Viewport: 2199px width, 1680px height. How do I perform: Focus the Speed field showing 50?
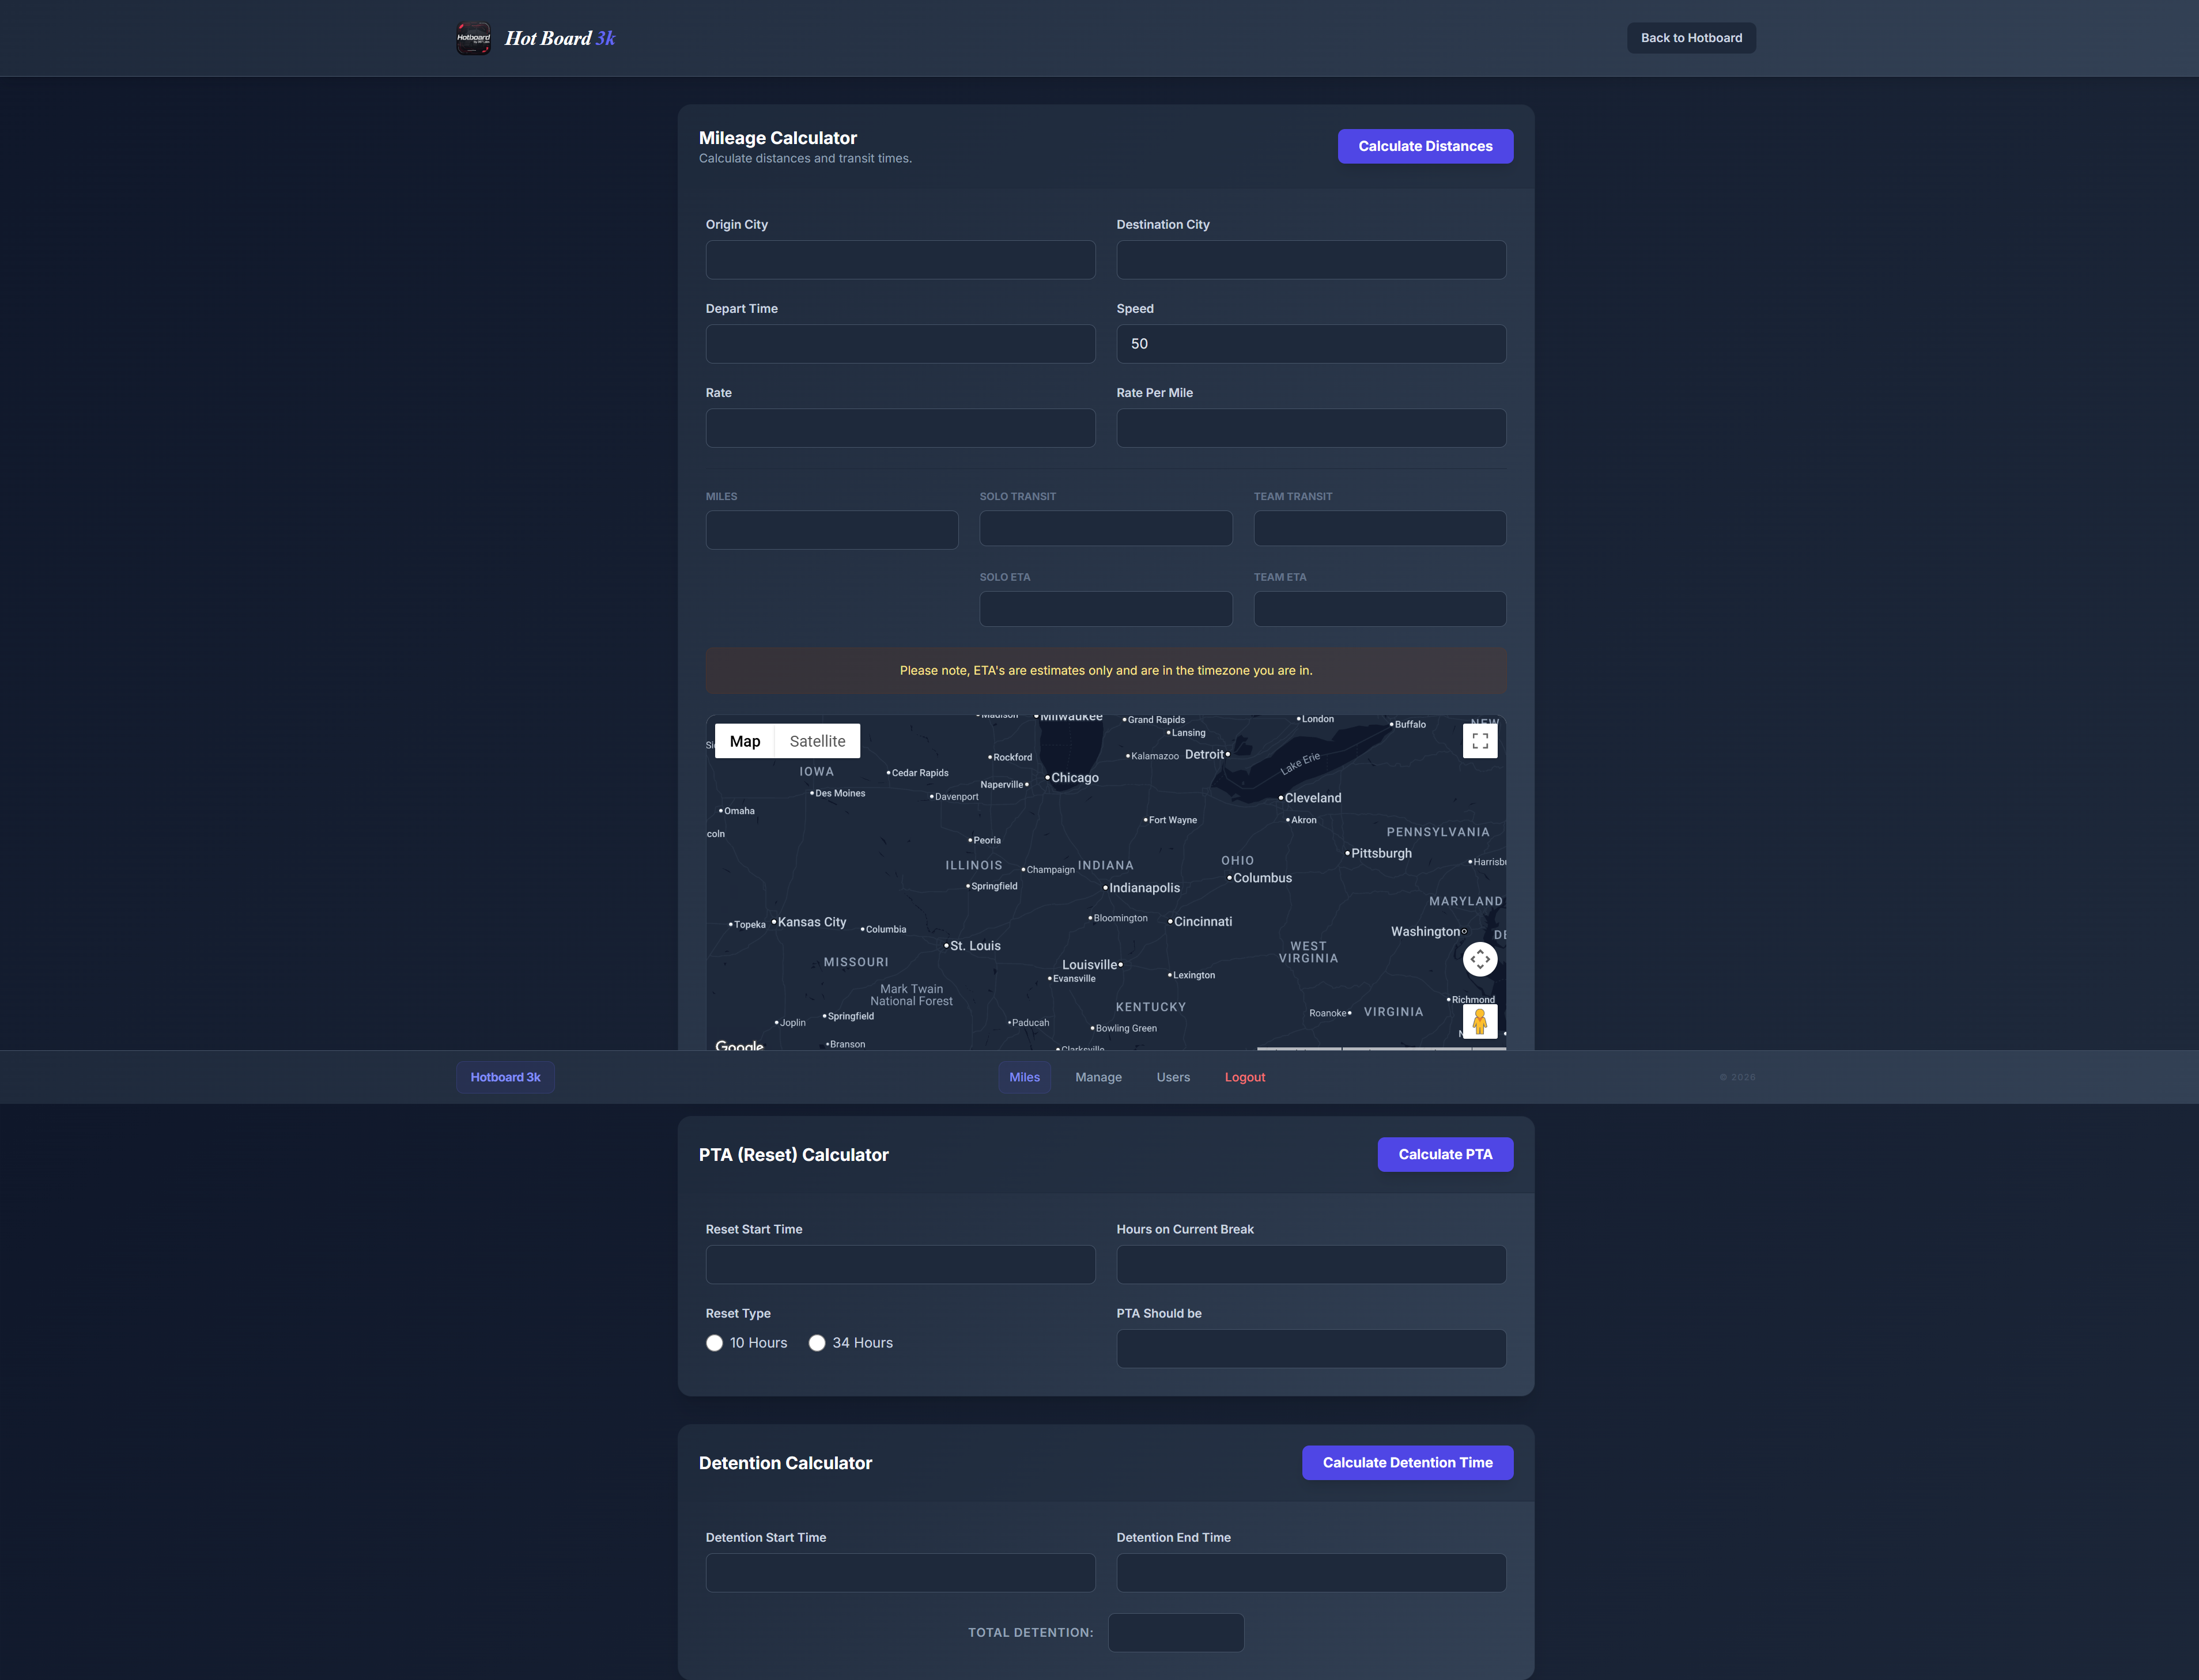point(1310,344)
